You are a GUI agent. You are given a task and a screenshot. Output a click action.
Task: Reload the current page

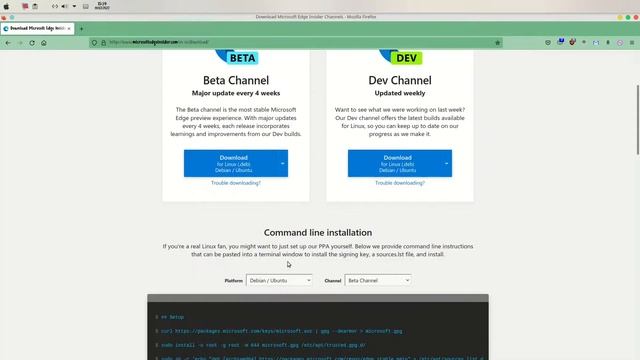(x=32, y=42)
